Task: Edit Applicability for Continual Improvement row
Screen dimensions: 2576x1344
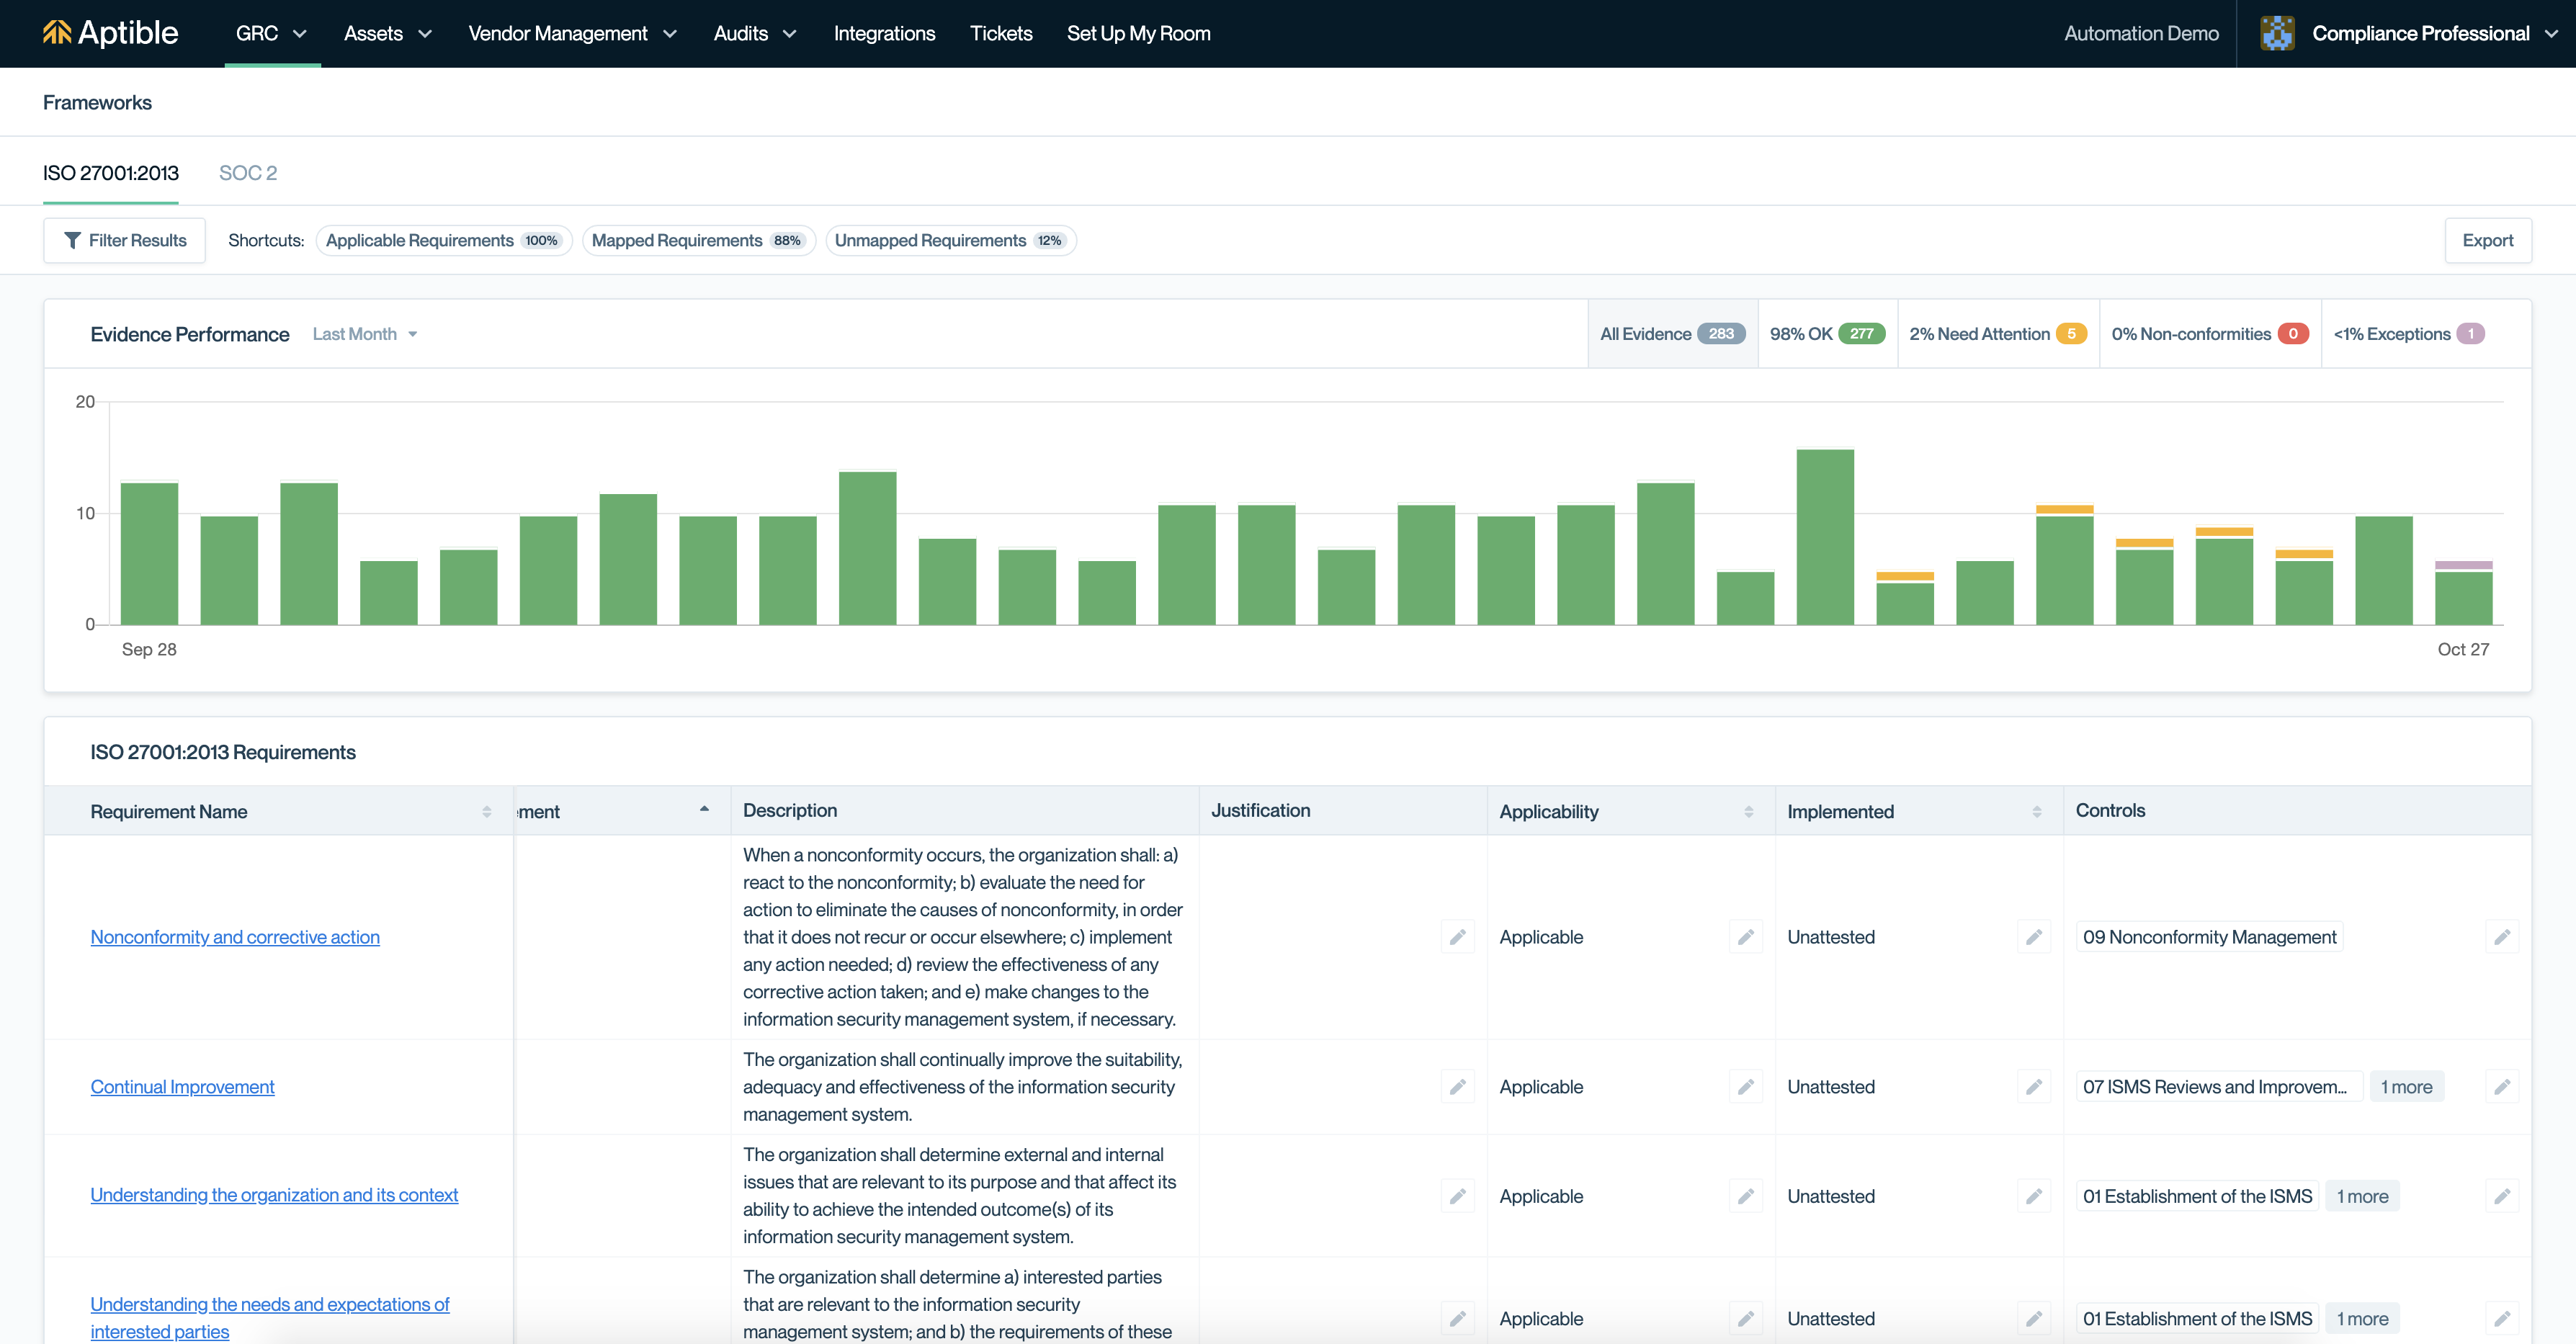Action: pos(1745,1087)
